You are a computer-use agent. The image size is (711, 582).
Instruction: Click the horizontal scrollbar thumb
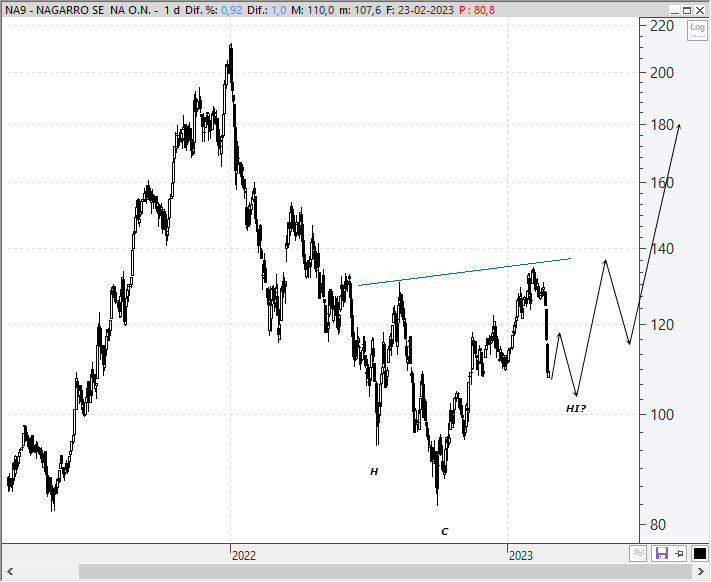click(386, 571)
